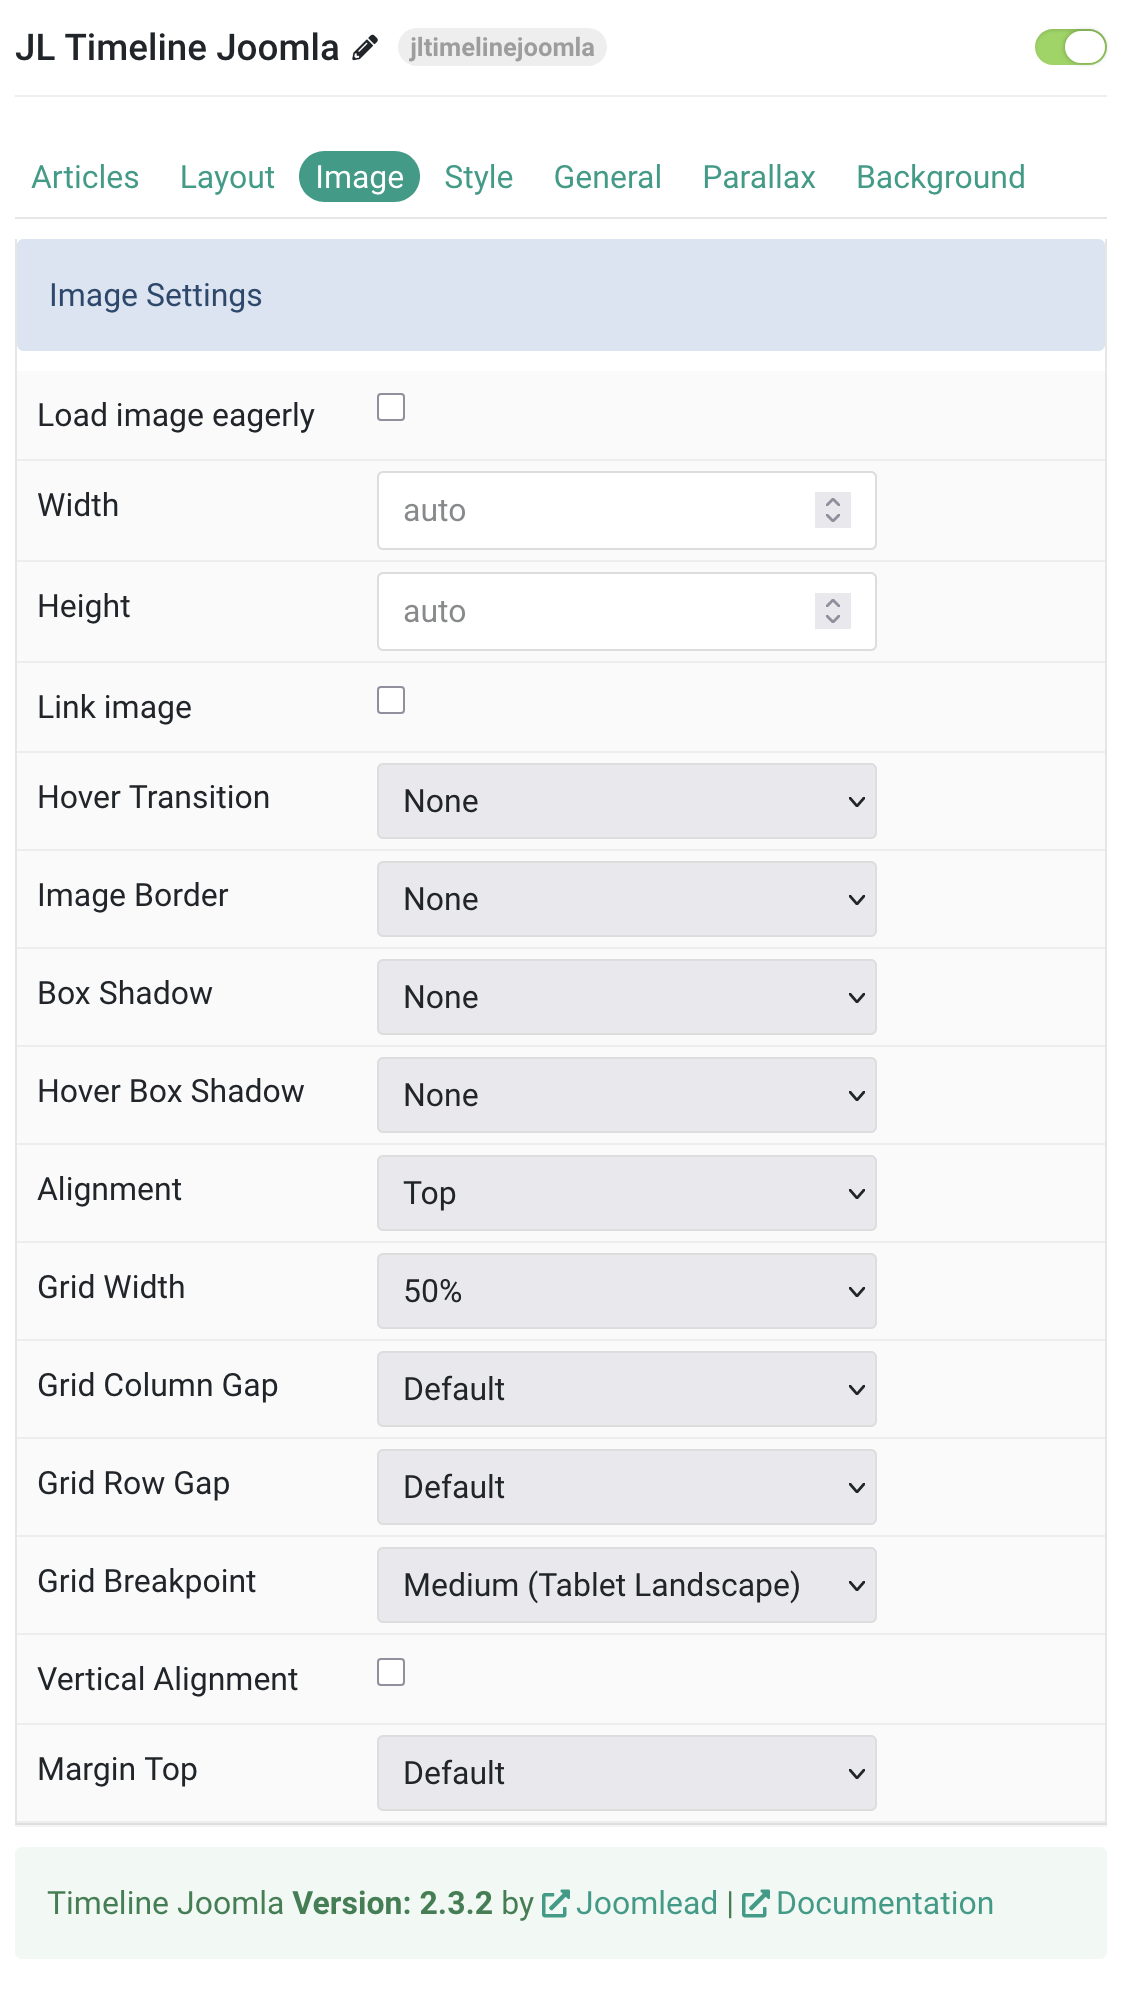
Task: Open the Joomlead link
Action: tap(646, 1903)
